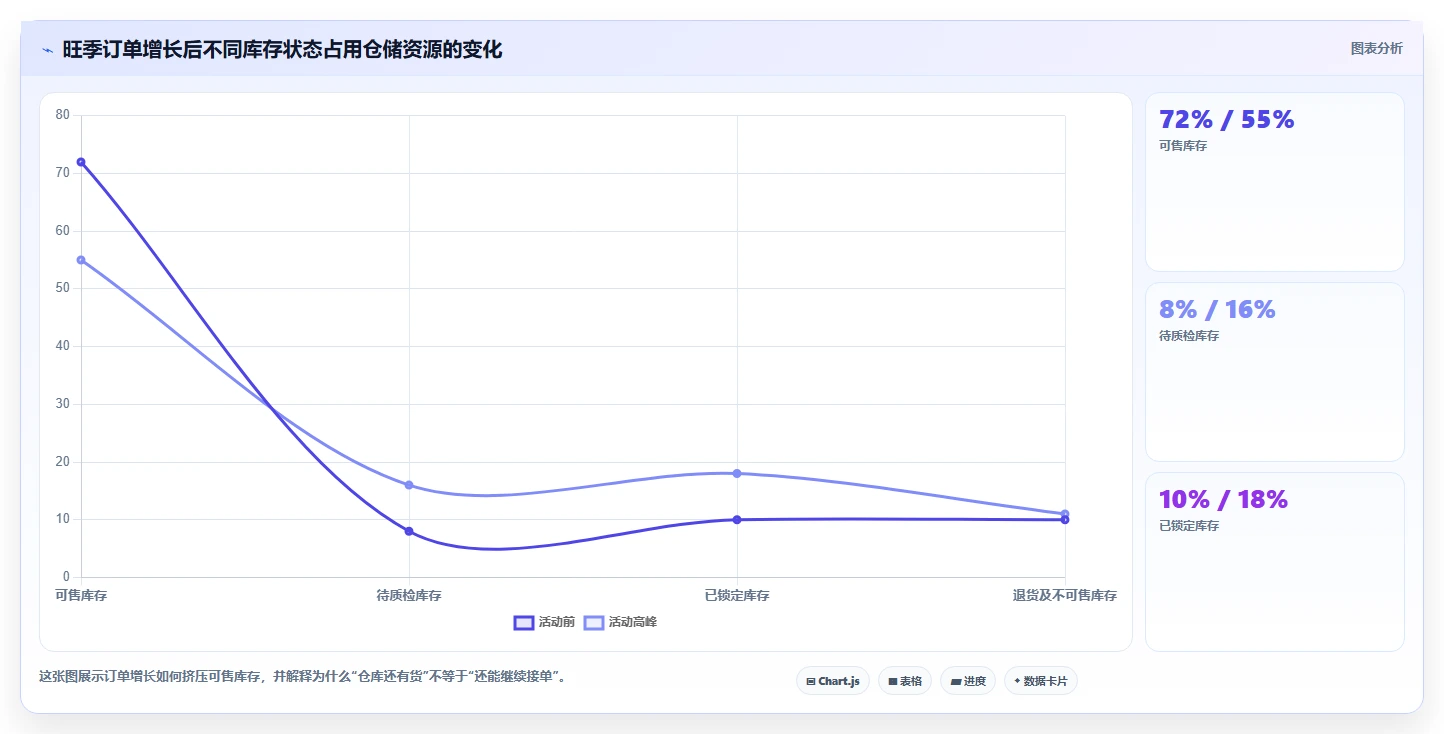The height and width of the screenshot is (734, 1444).
Task: Click the 活动高峰 point for 退货及不可售库存
Action: (x=1065, y=513)
